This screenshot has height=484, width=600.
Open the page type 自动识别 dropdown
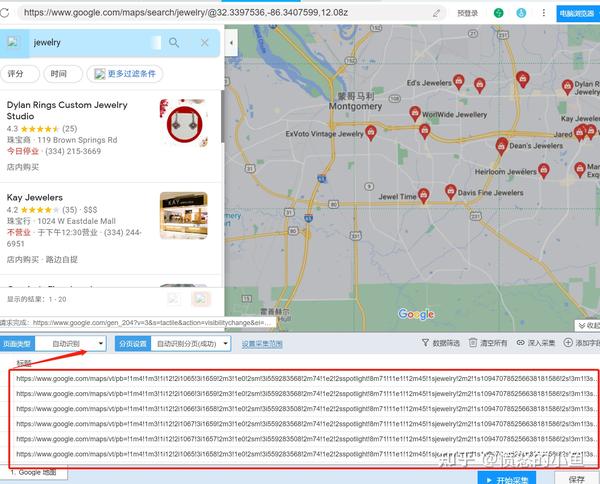click(x=70, y=344)
